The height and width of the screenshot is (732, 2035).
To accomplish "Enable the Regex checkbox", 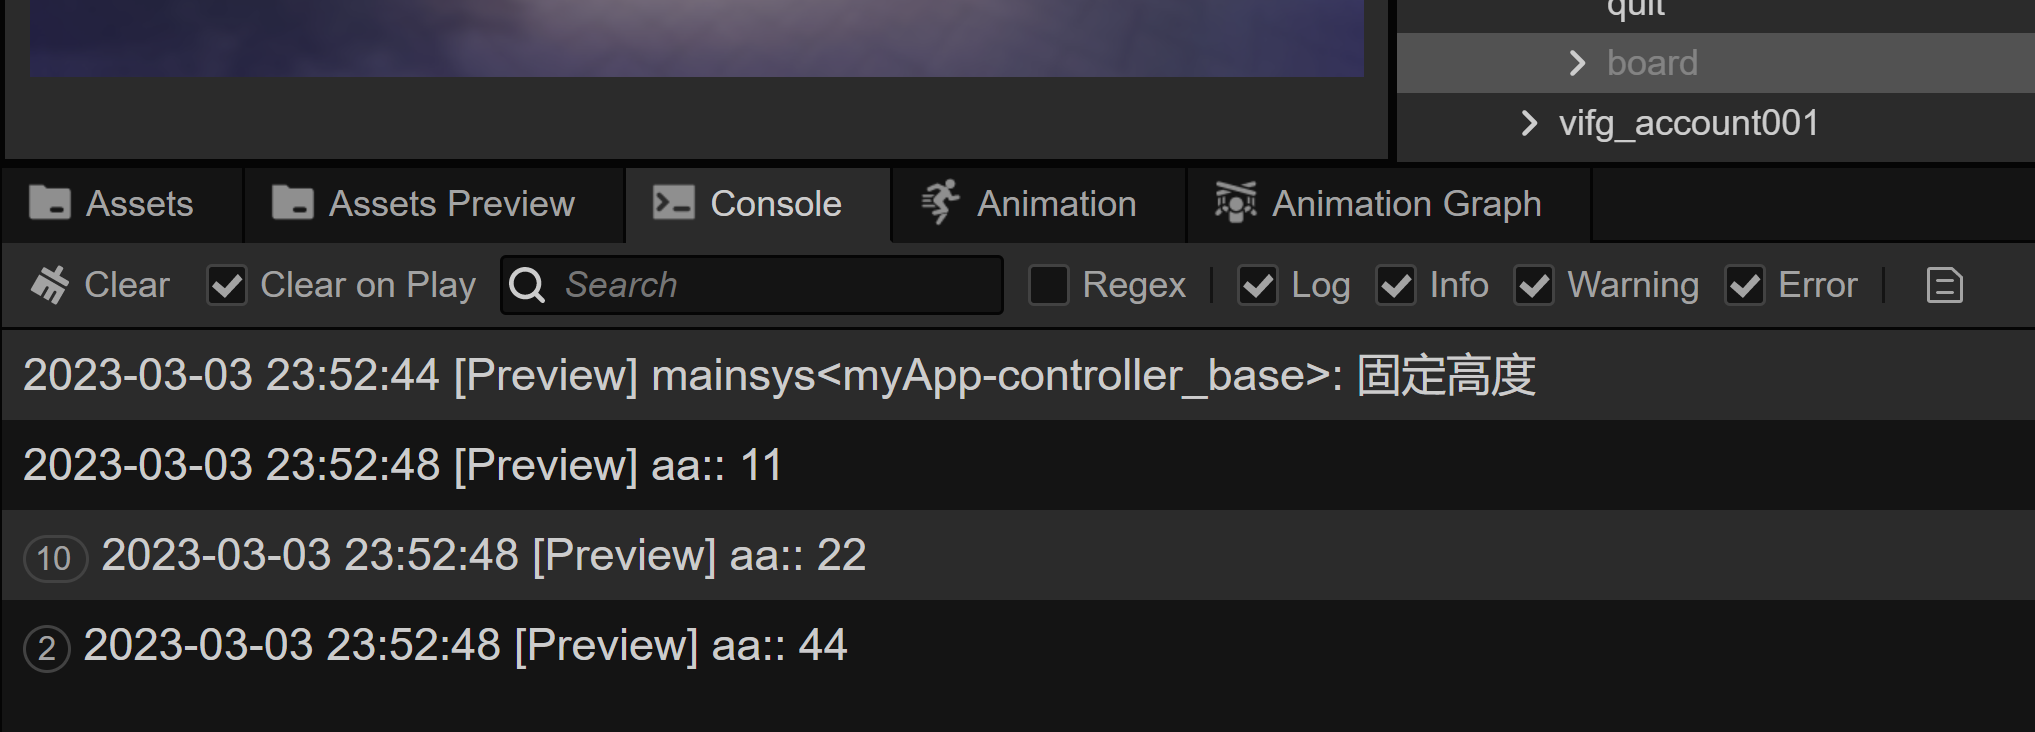I will coord(1049,286).
